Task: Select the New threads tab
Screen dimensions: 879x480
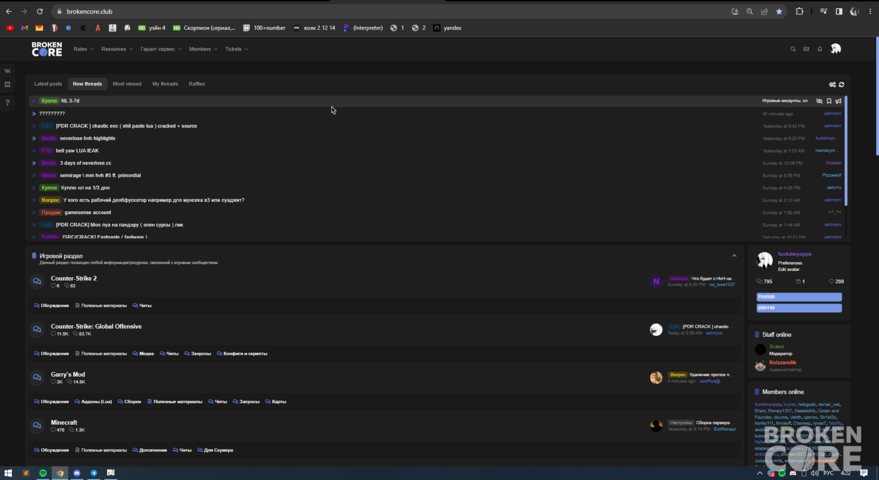Action: click(x=87, y=84)
